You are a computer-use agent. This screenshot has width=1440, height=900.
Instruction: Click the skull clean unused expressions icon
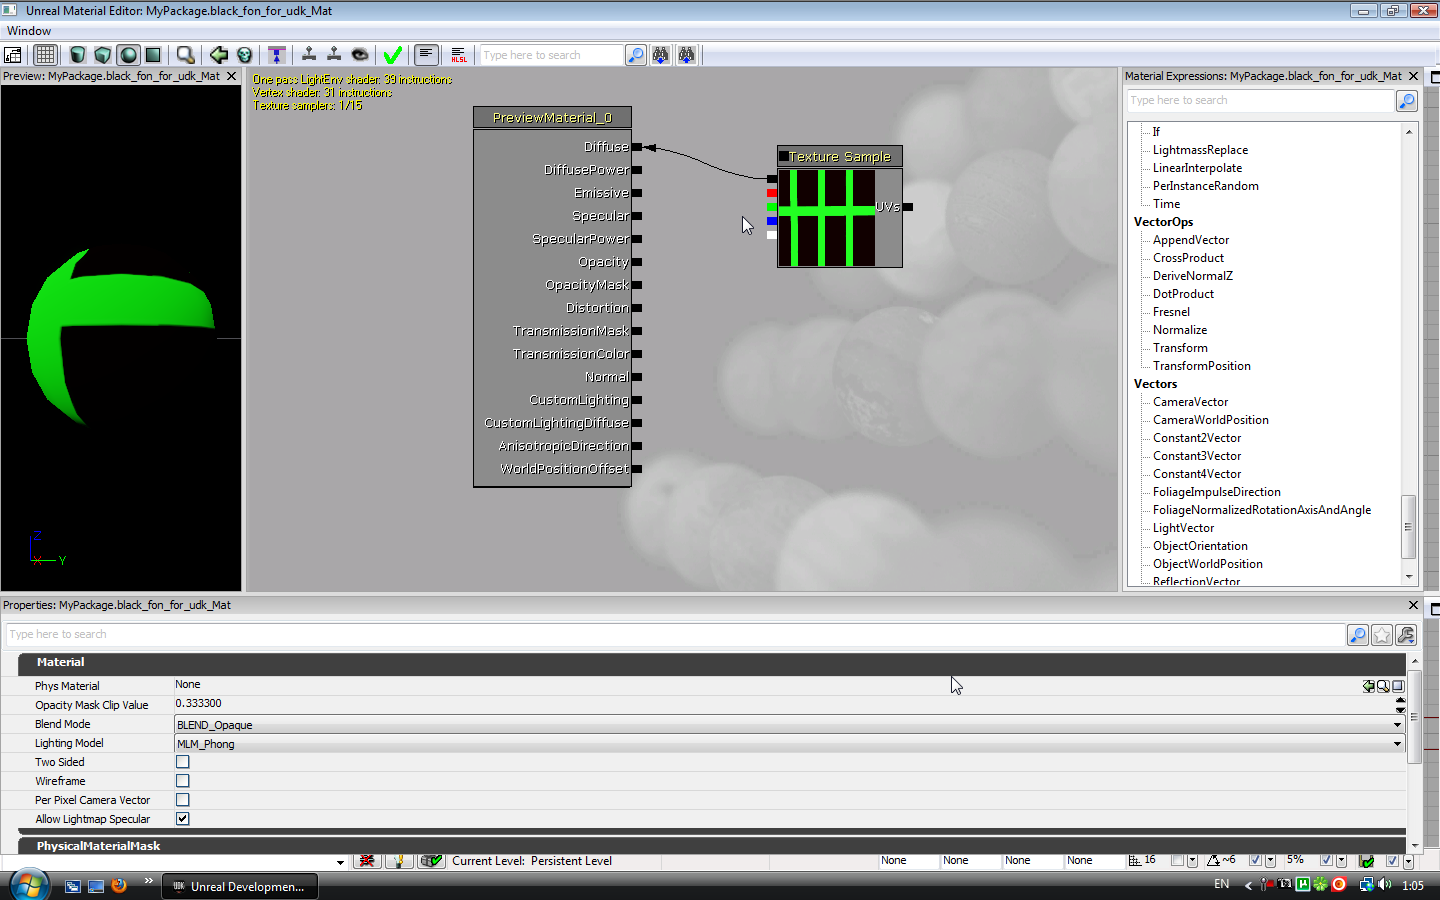coord(245,55)
